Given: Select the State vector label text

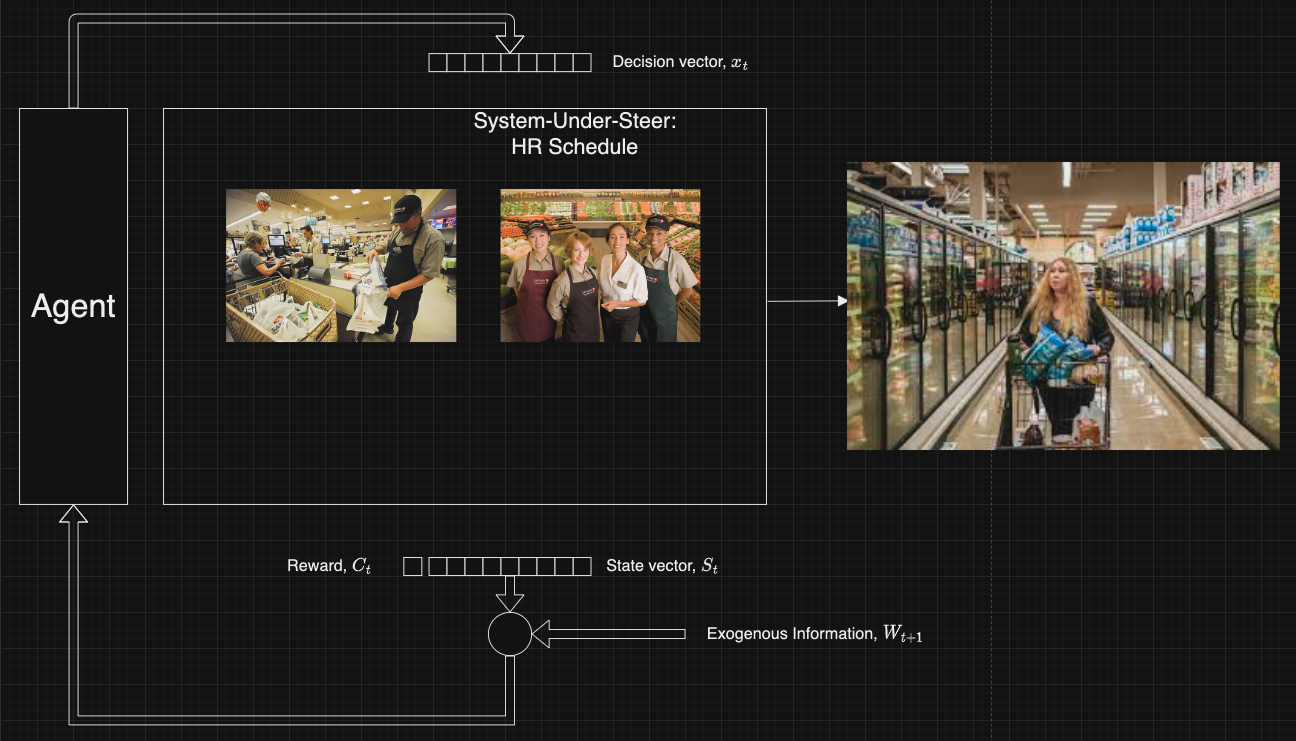Looking at the screenshot, I should (x=662, y=566).
